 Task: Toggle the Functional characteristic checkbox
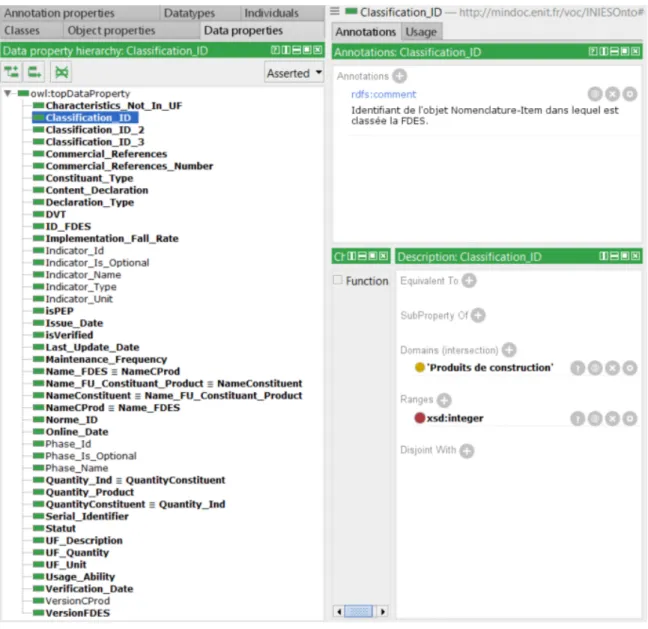[338, 280]
